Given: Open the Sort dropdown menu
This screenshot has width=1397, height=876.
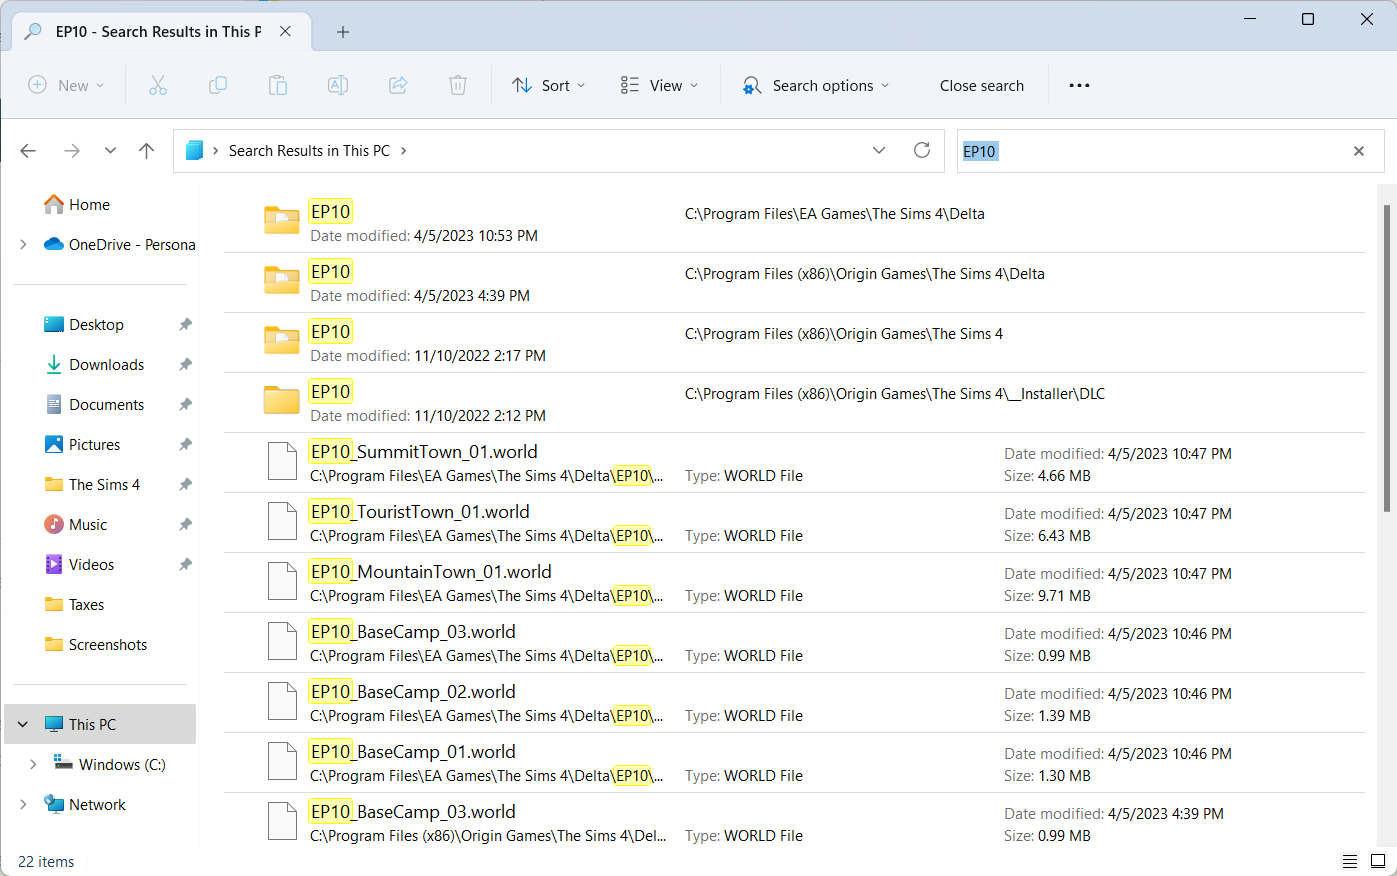Looking at the screenshot, I should coord(548,86).
